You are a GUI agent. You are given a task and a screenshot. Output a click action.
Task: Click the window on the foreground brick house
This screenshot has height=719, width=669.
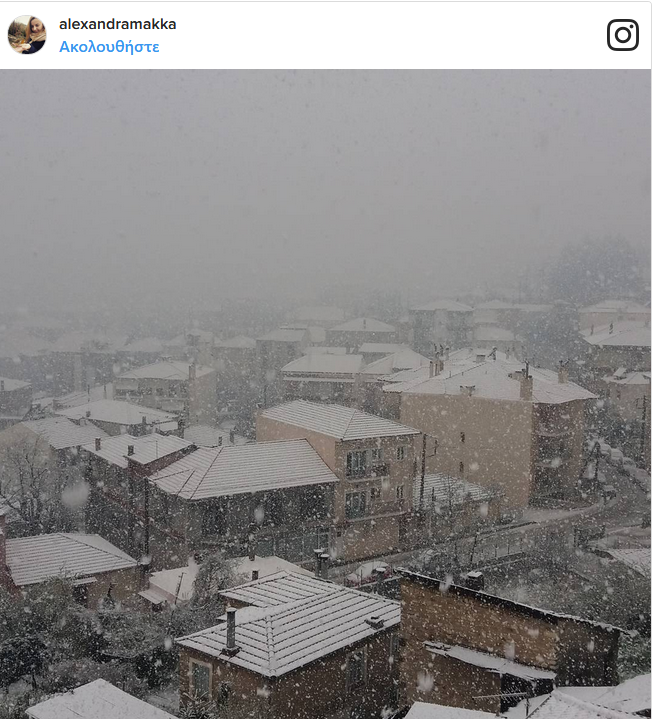coord(200,679)
